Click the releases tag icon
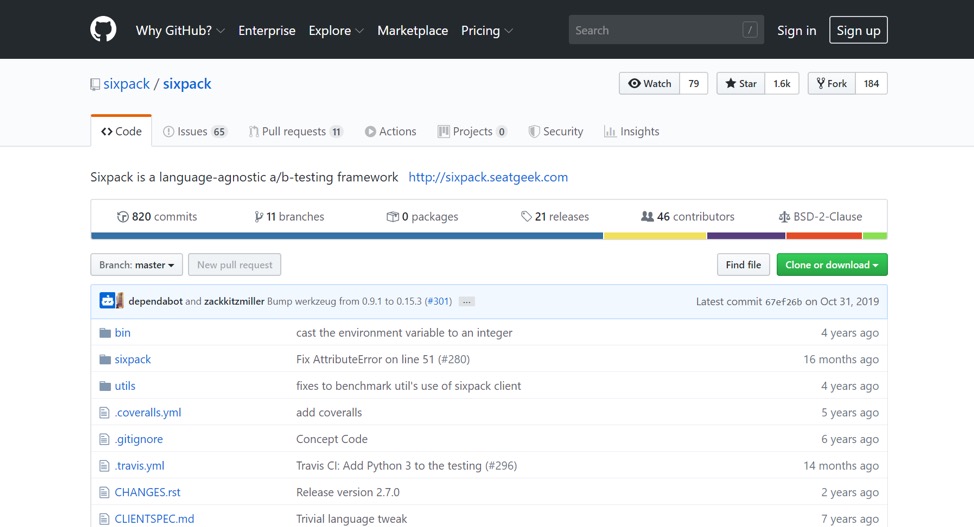The width and height of the screenshot is (974, 527). pos(526,217)
